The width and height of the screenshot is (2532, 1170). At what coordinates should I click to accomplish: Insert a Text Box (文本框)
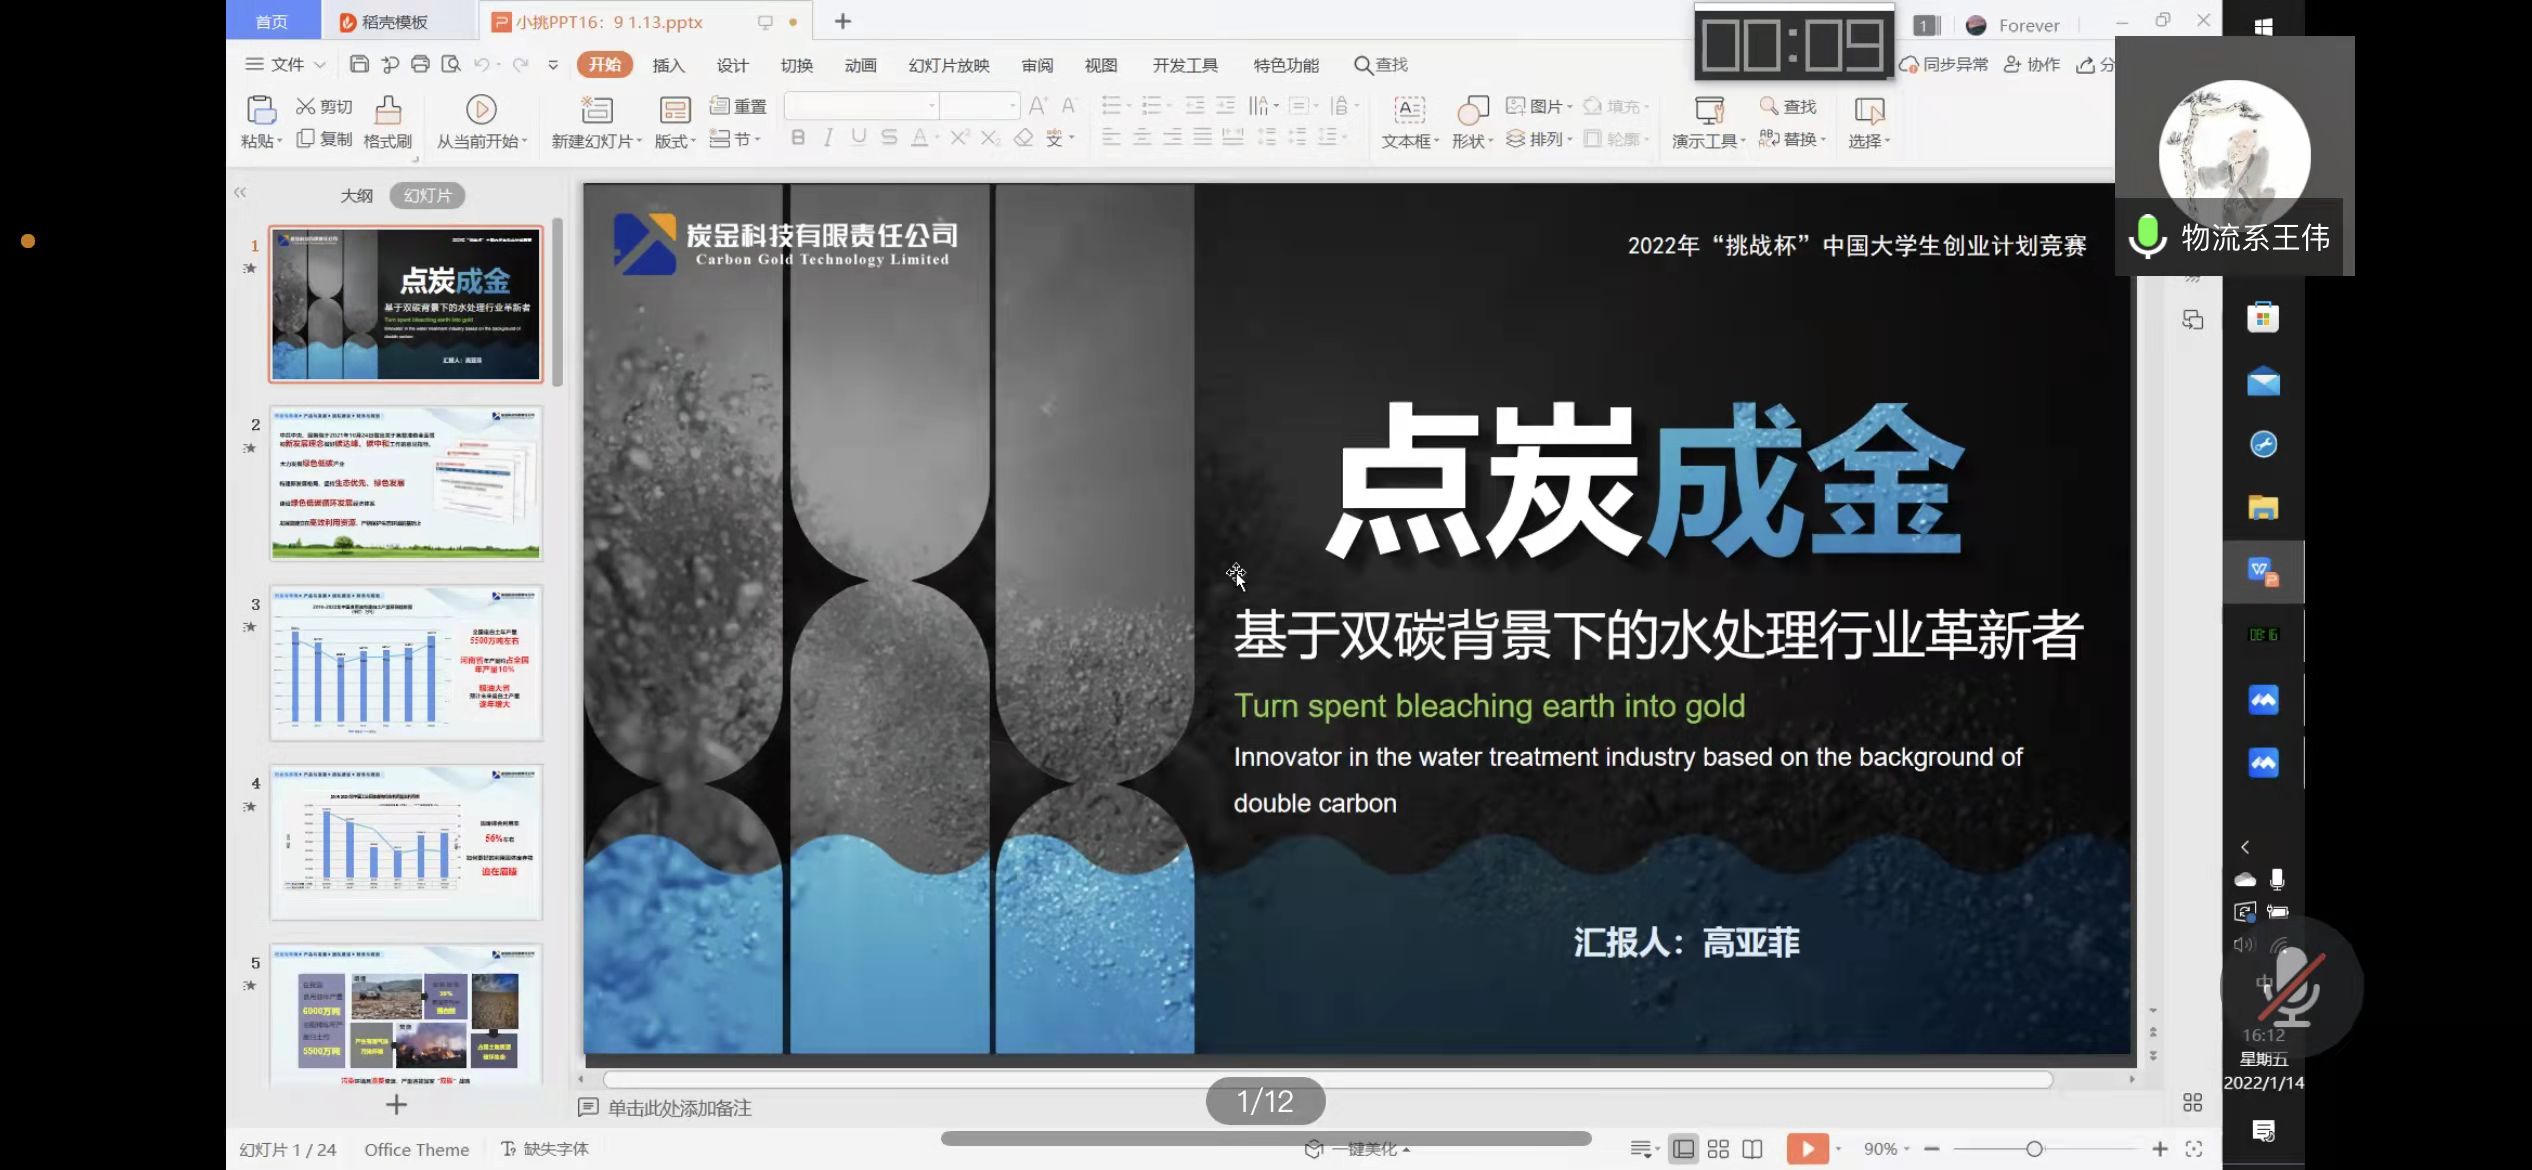(1410, 122)
